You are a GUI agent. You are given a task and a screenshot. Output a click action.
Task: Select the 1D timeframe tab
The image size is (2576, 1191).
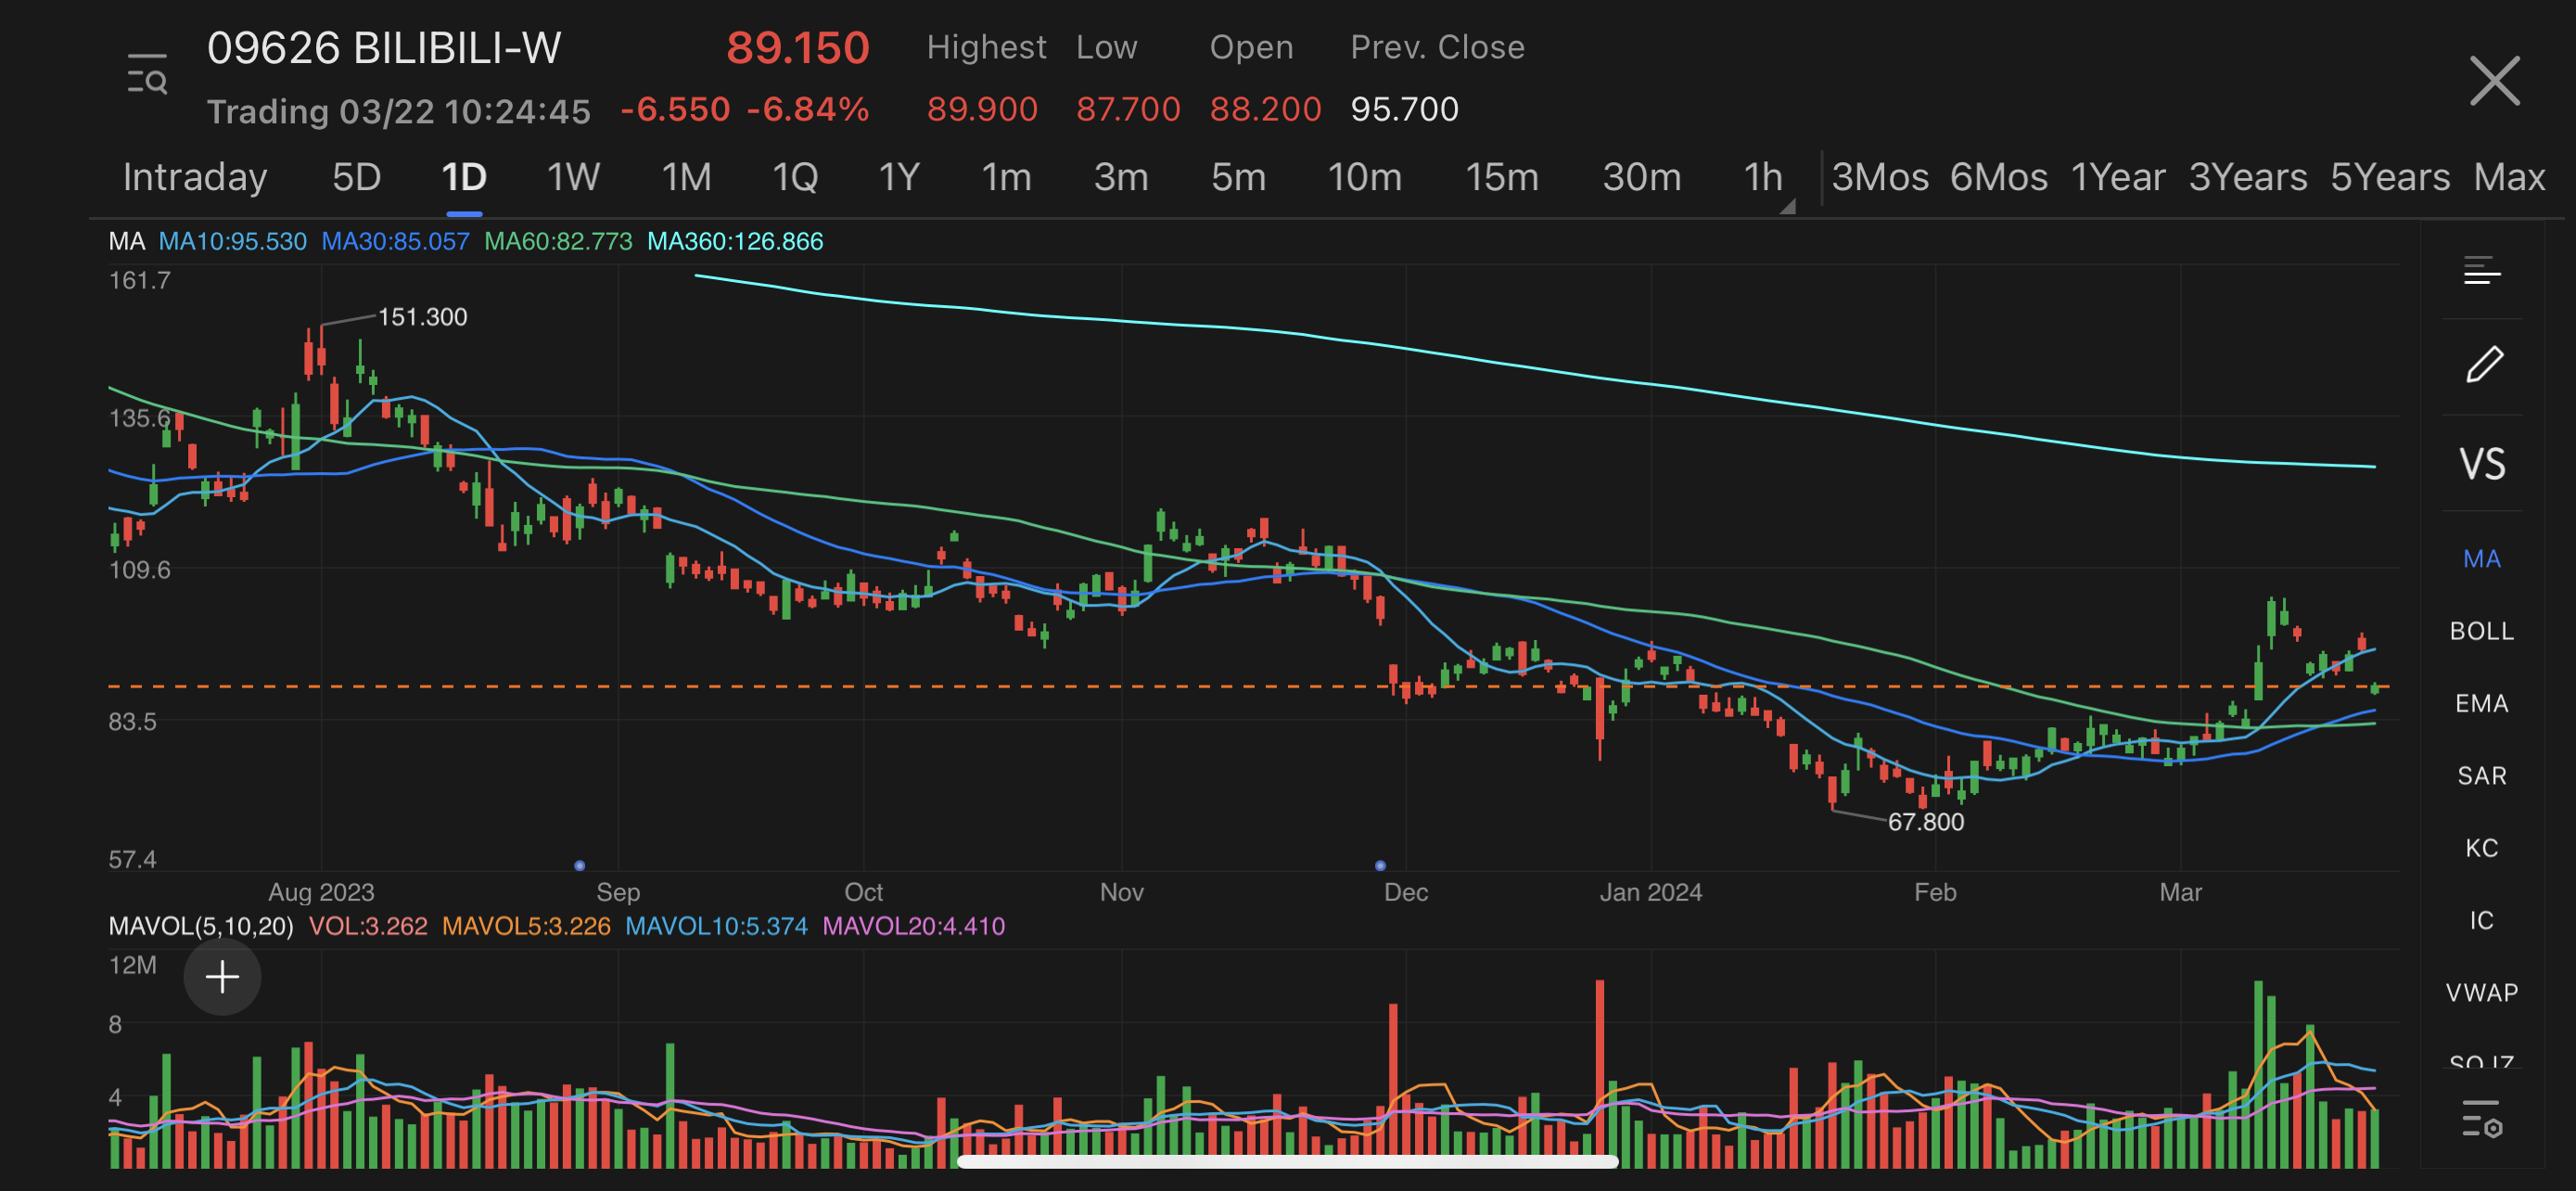click(x=464, y=177)
